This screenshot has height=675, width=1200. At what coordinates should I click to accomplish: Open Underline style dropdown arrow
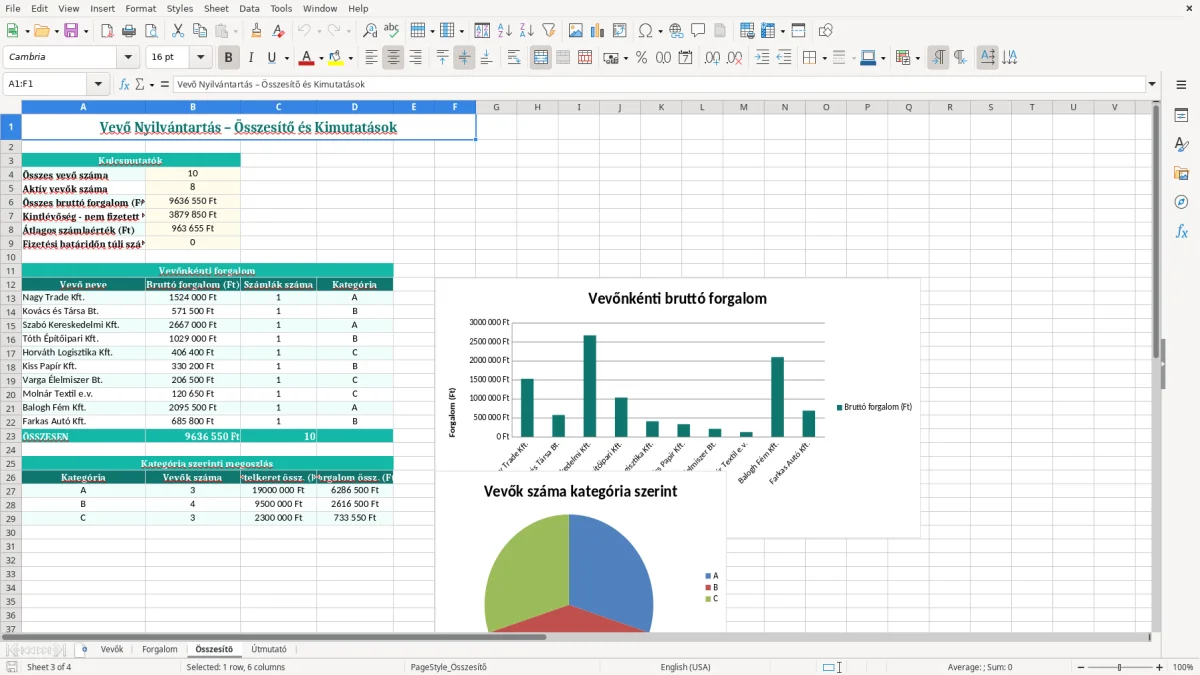coord(286,58)
